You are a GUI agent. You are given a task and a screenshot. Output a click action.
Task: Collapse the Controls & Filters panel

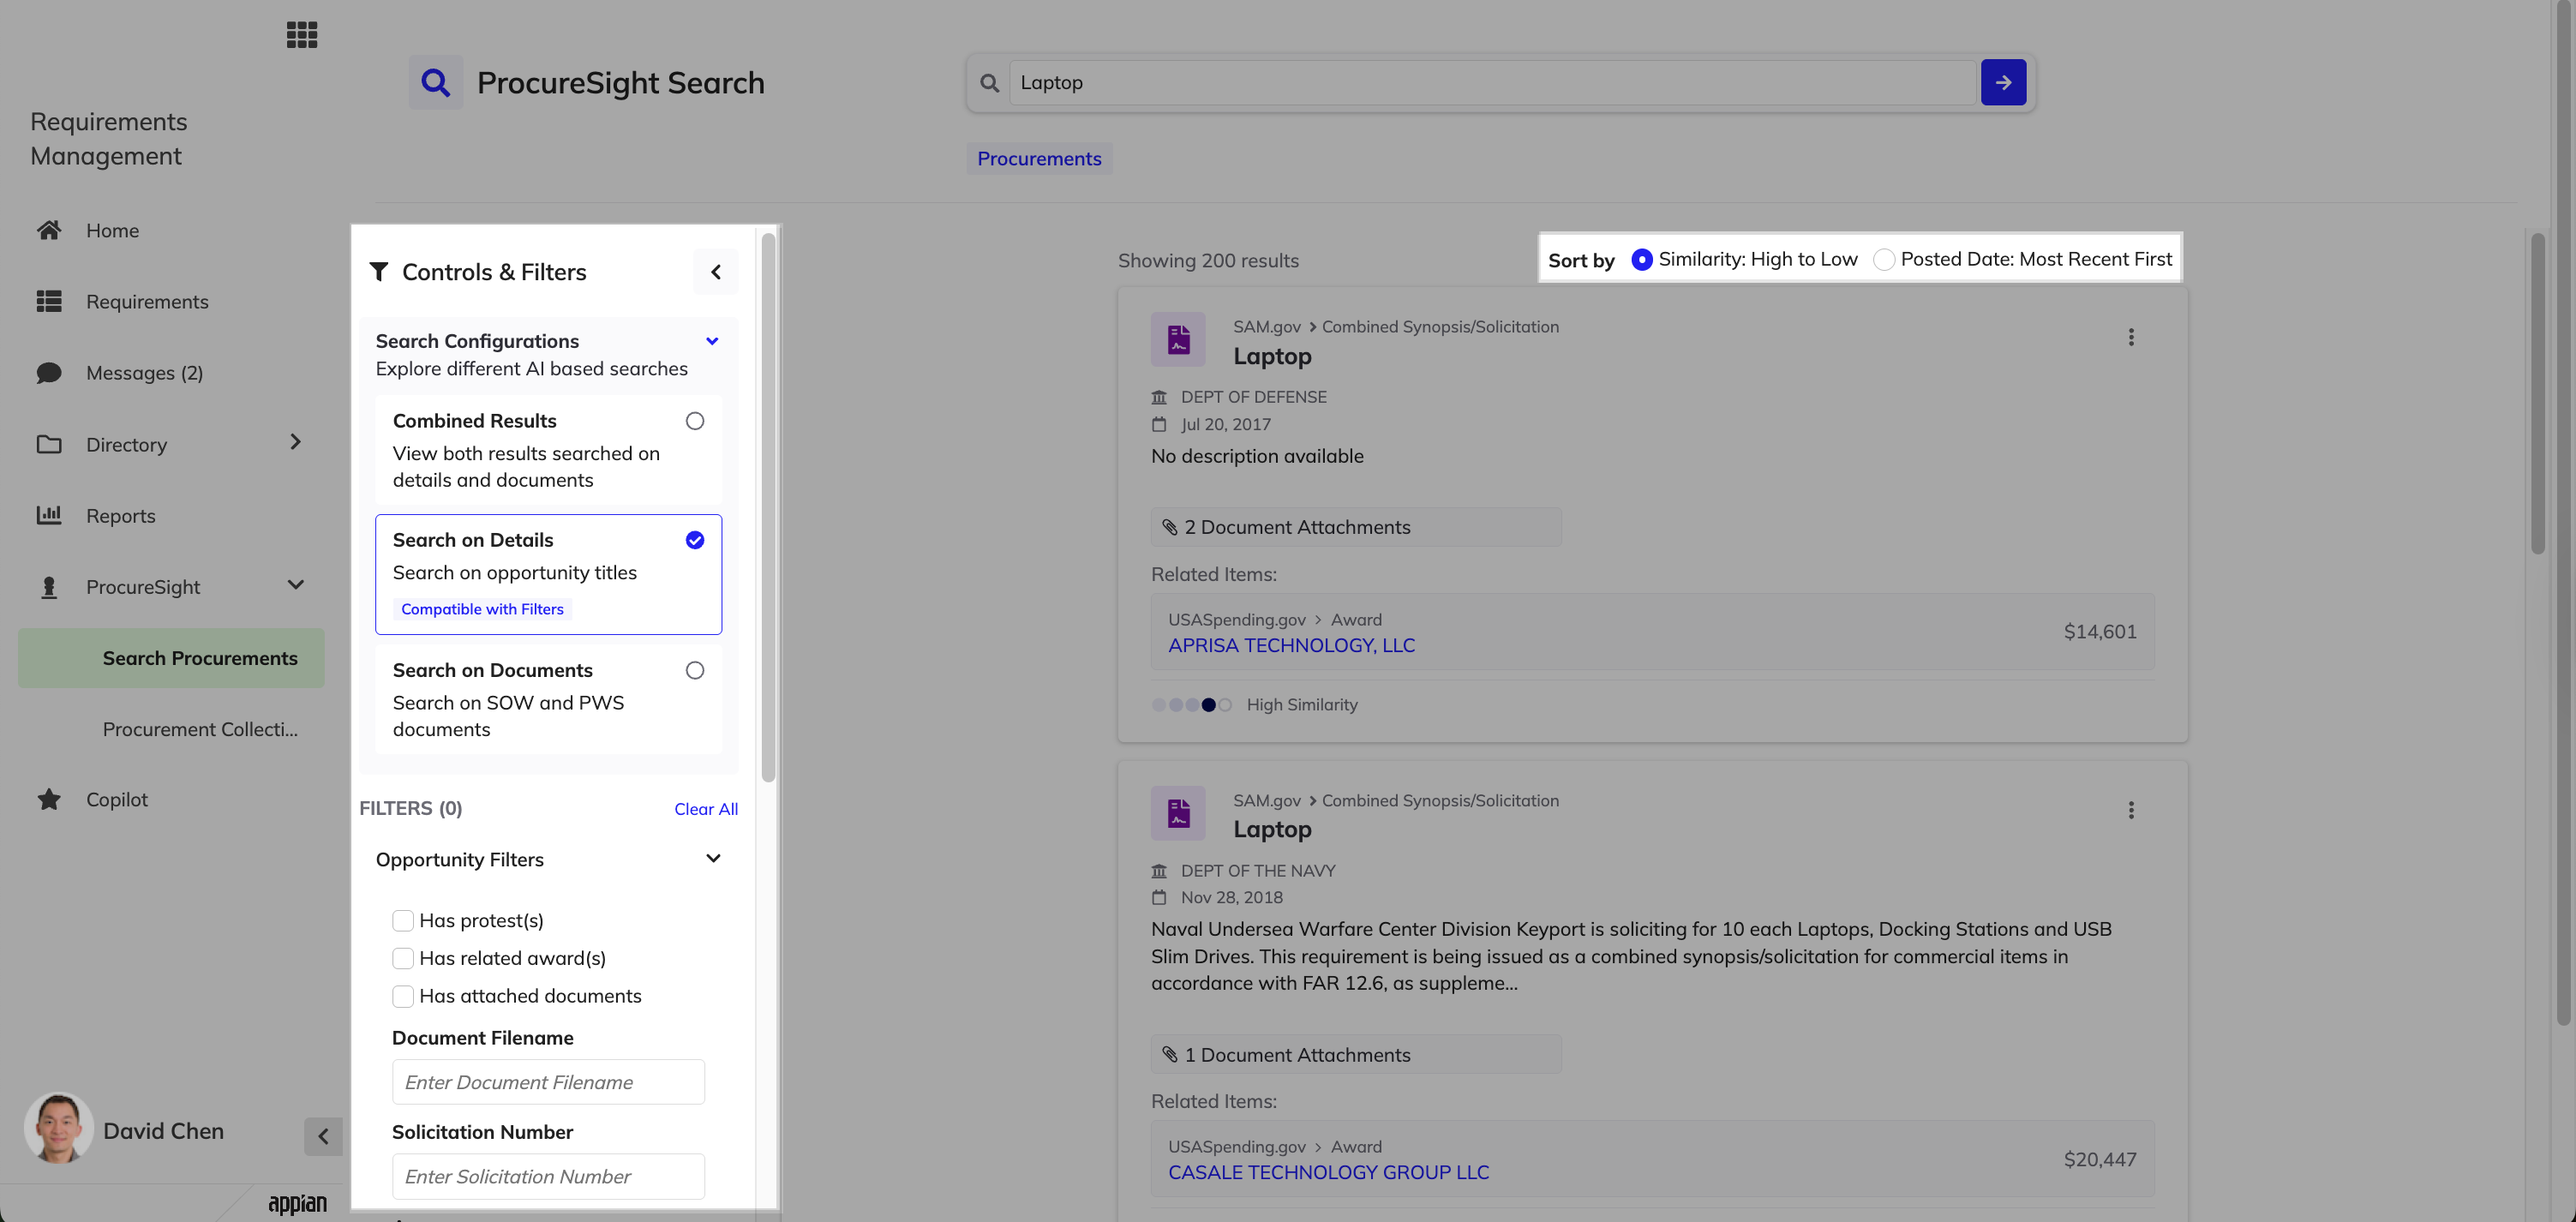click(716, 272)
